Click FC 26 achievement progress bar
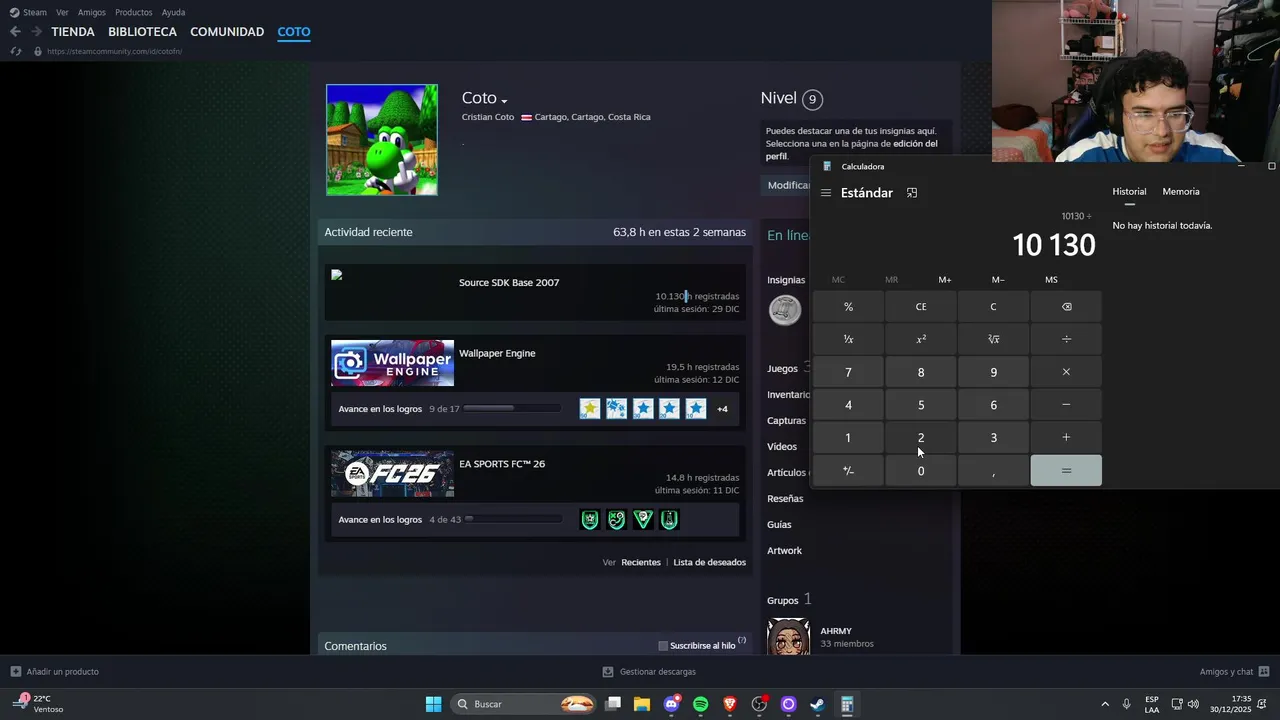This screenshot has width=1280, height=720. pyautogui.click(x=512, y=519)
